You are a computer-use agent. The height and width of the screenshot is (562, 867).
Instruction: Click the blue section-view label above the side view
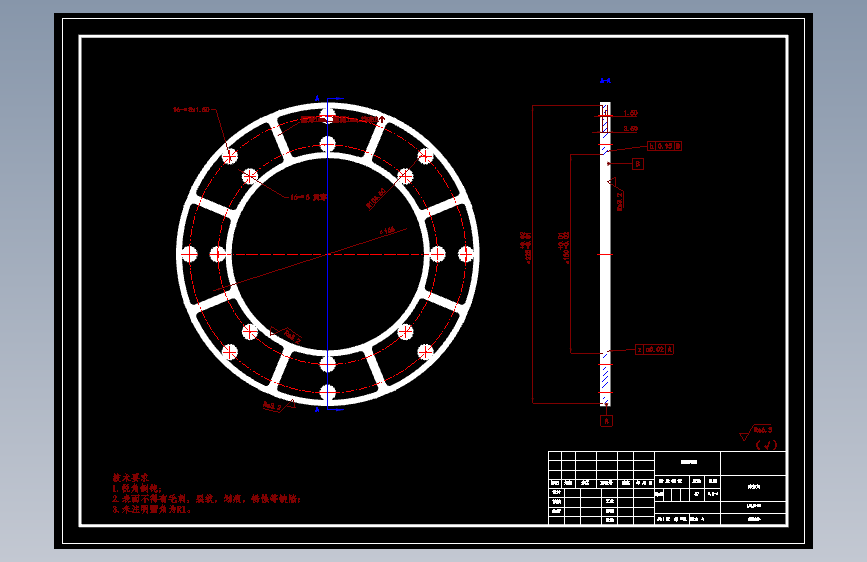(605, 81)
